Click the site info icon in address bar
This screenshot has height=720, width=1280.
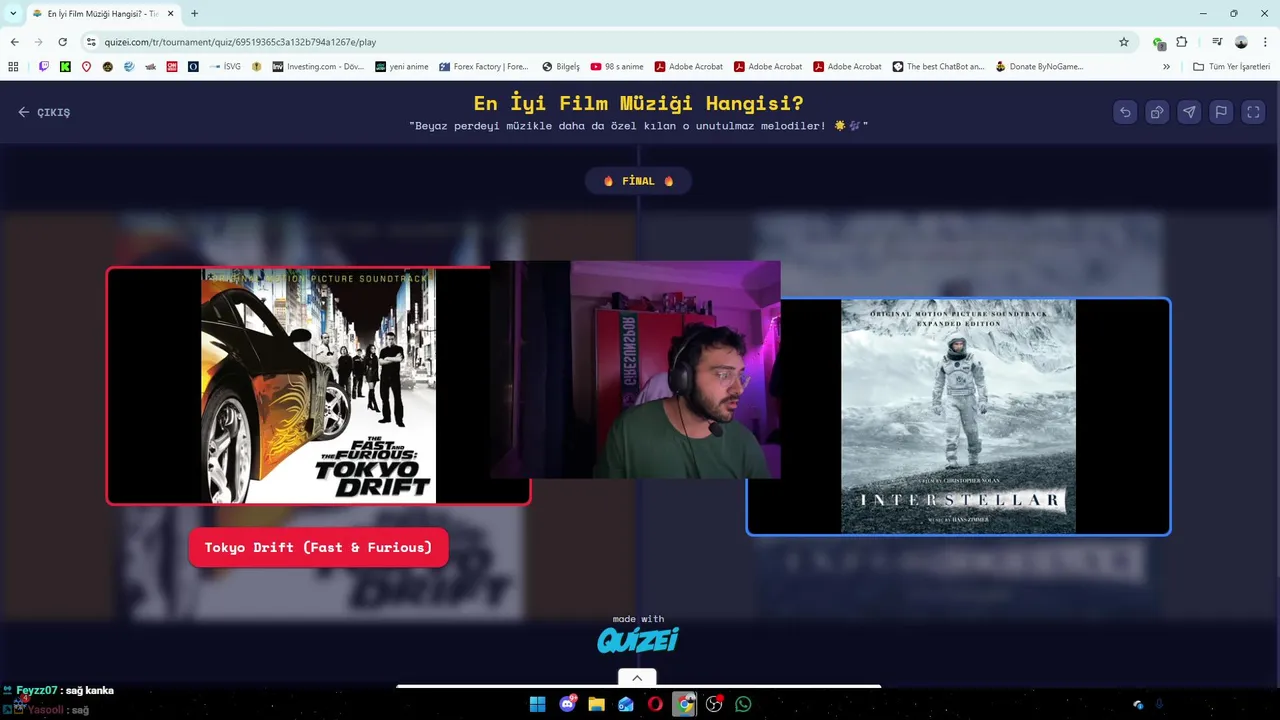pos(91,42)
